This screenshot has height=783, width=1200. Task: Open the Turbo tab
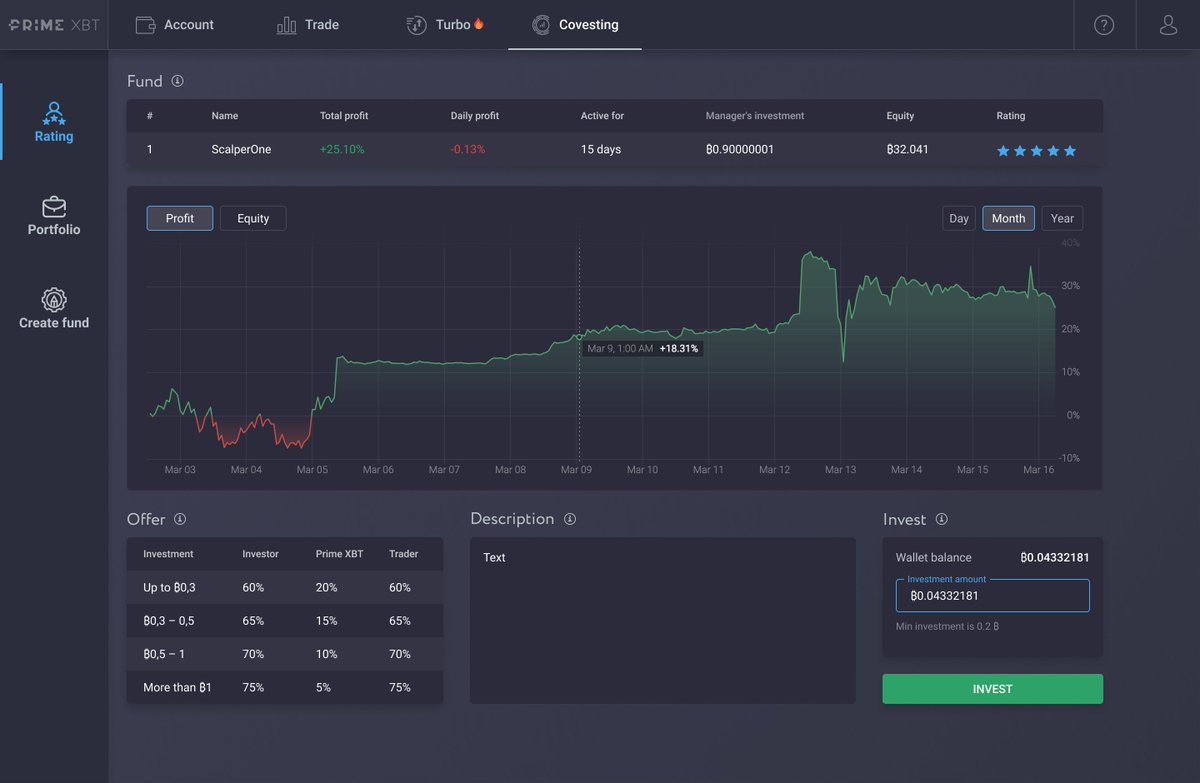(444, 25)
